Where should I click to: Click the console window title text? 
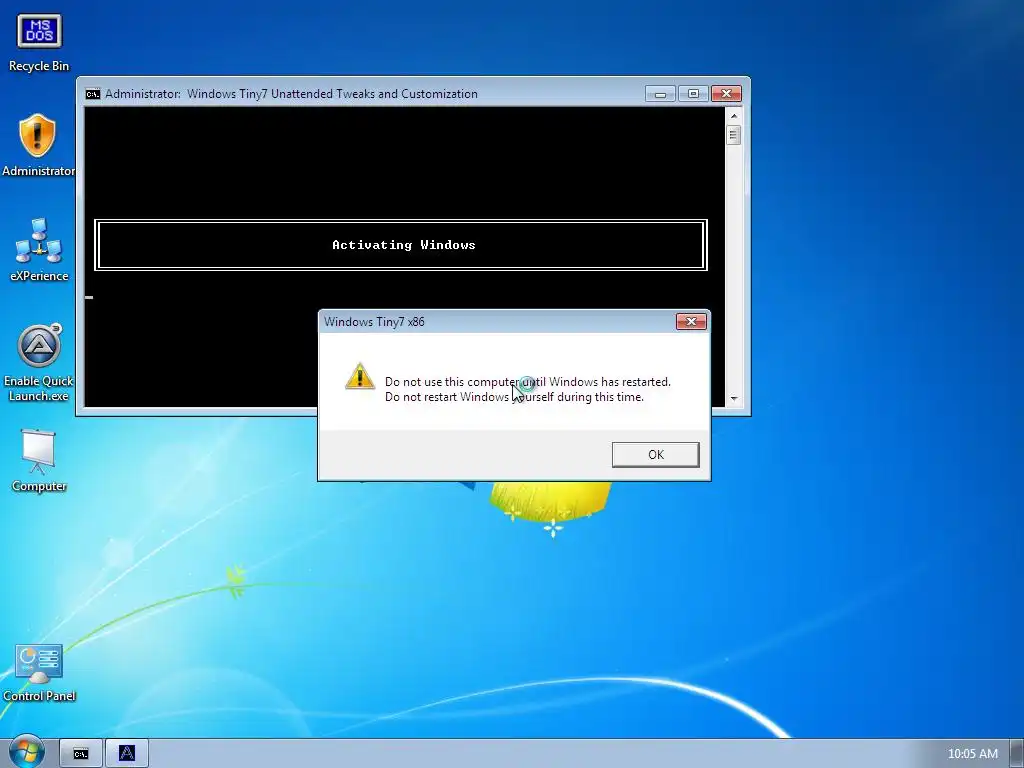(291, 94)
